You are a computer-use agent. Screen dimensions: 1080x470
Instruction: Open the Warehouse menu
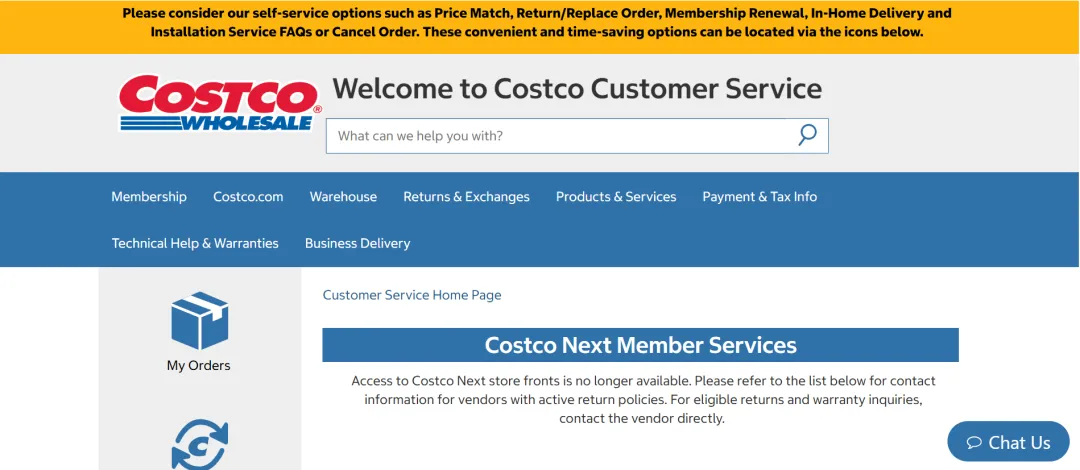pos(343,196)
